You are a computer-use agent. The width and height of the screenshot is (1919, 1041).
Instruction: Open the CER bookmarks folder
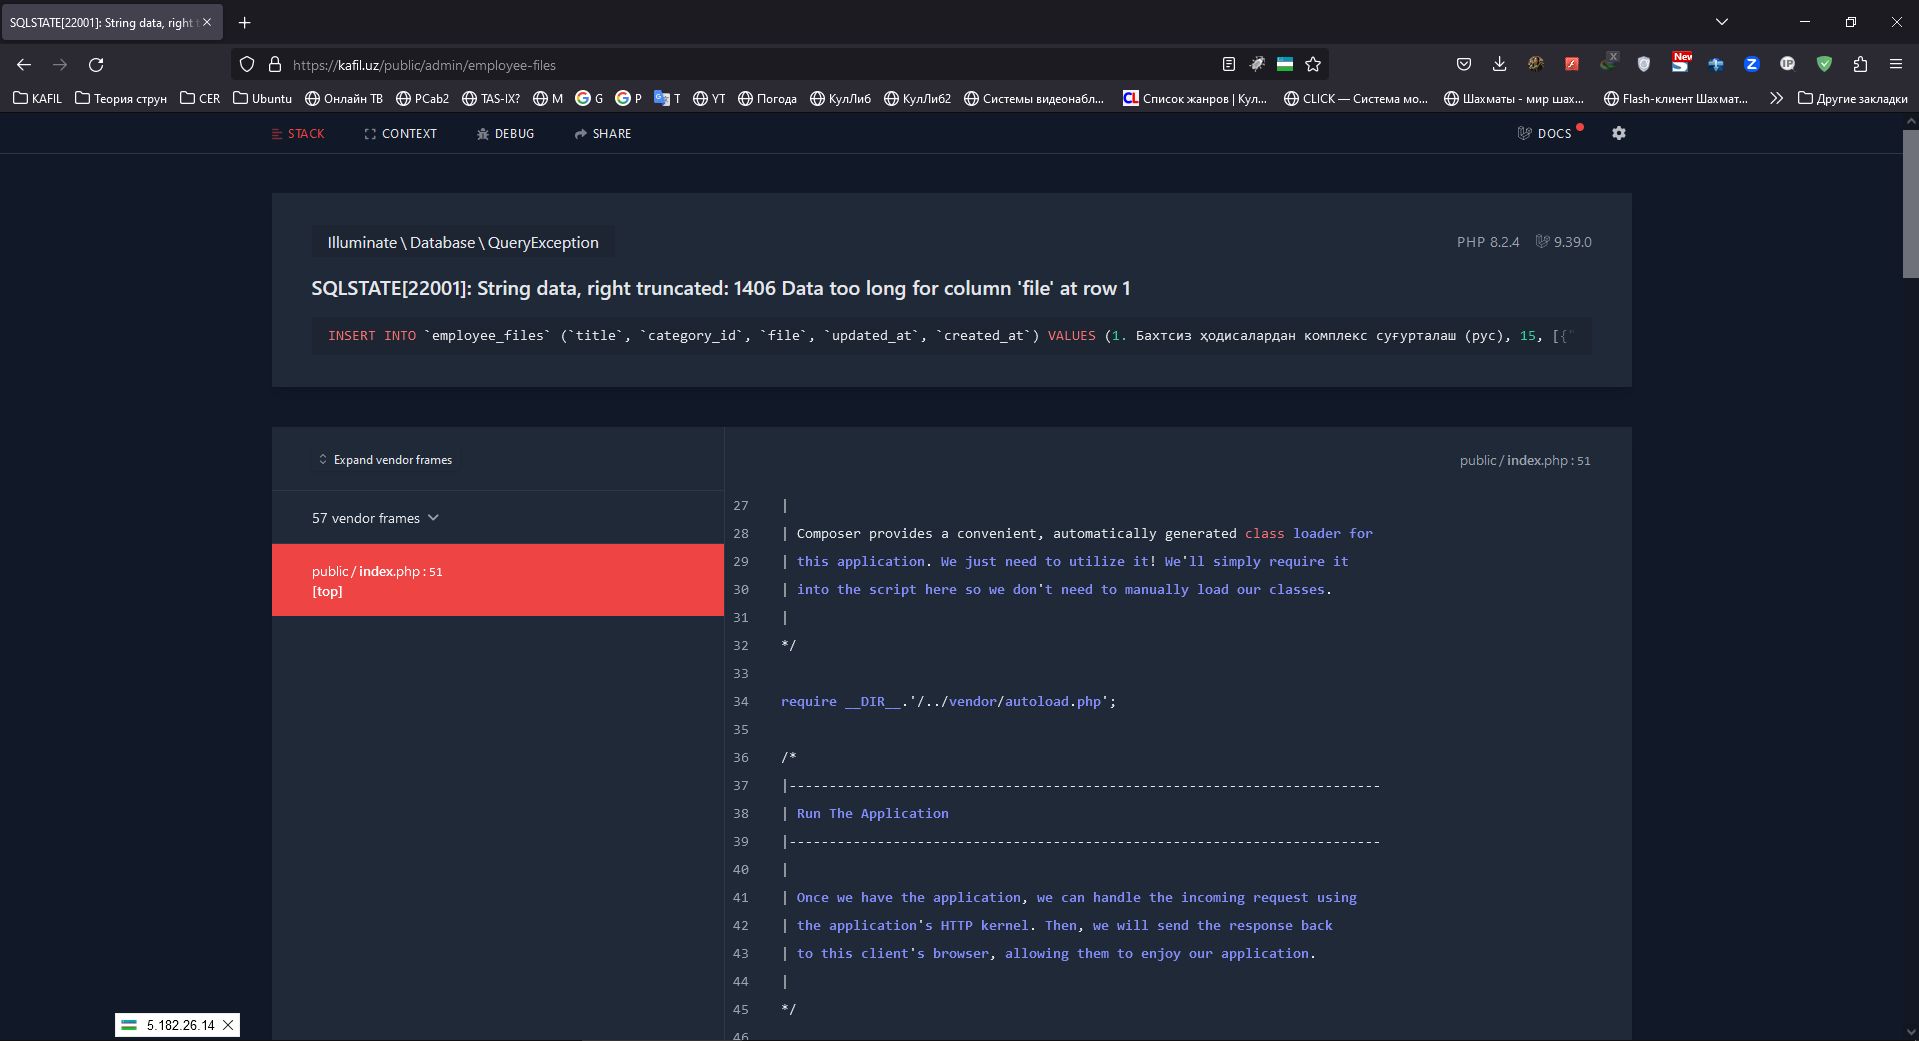200,98
